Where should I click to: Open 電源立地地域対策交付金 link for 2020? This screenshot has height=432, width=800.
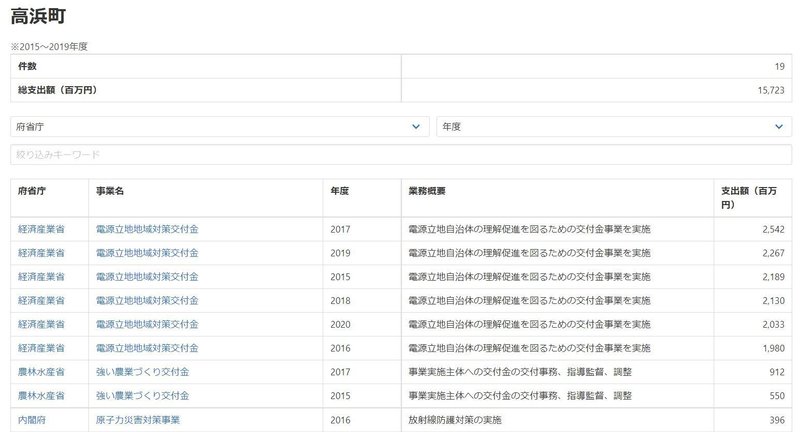(147, 324)
